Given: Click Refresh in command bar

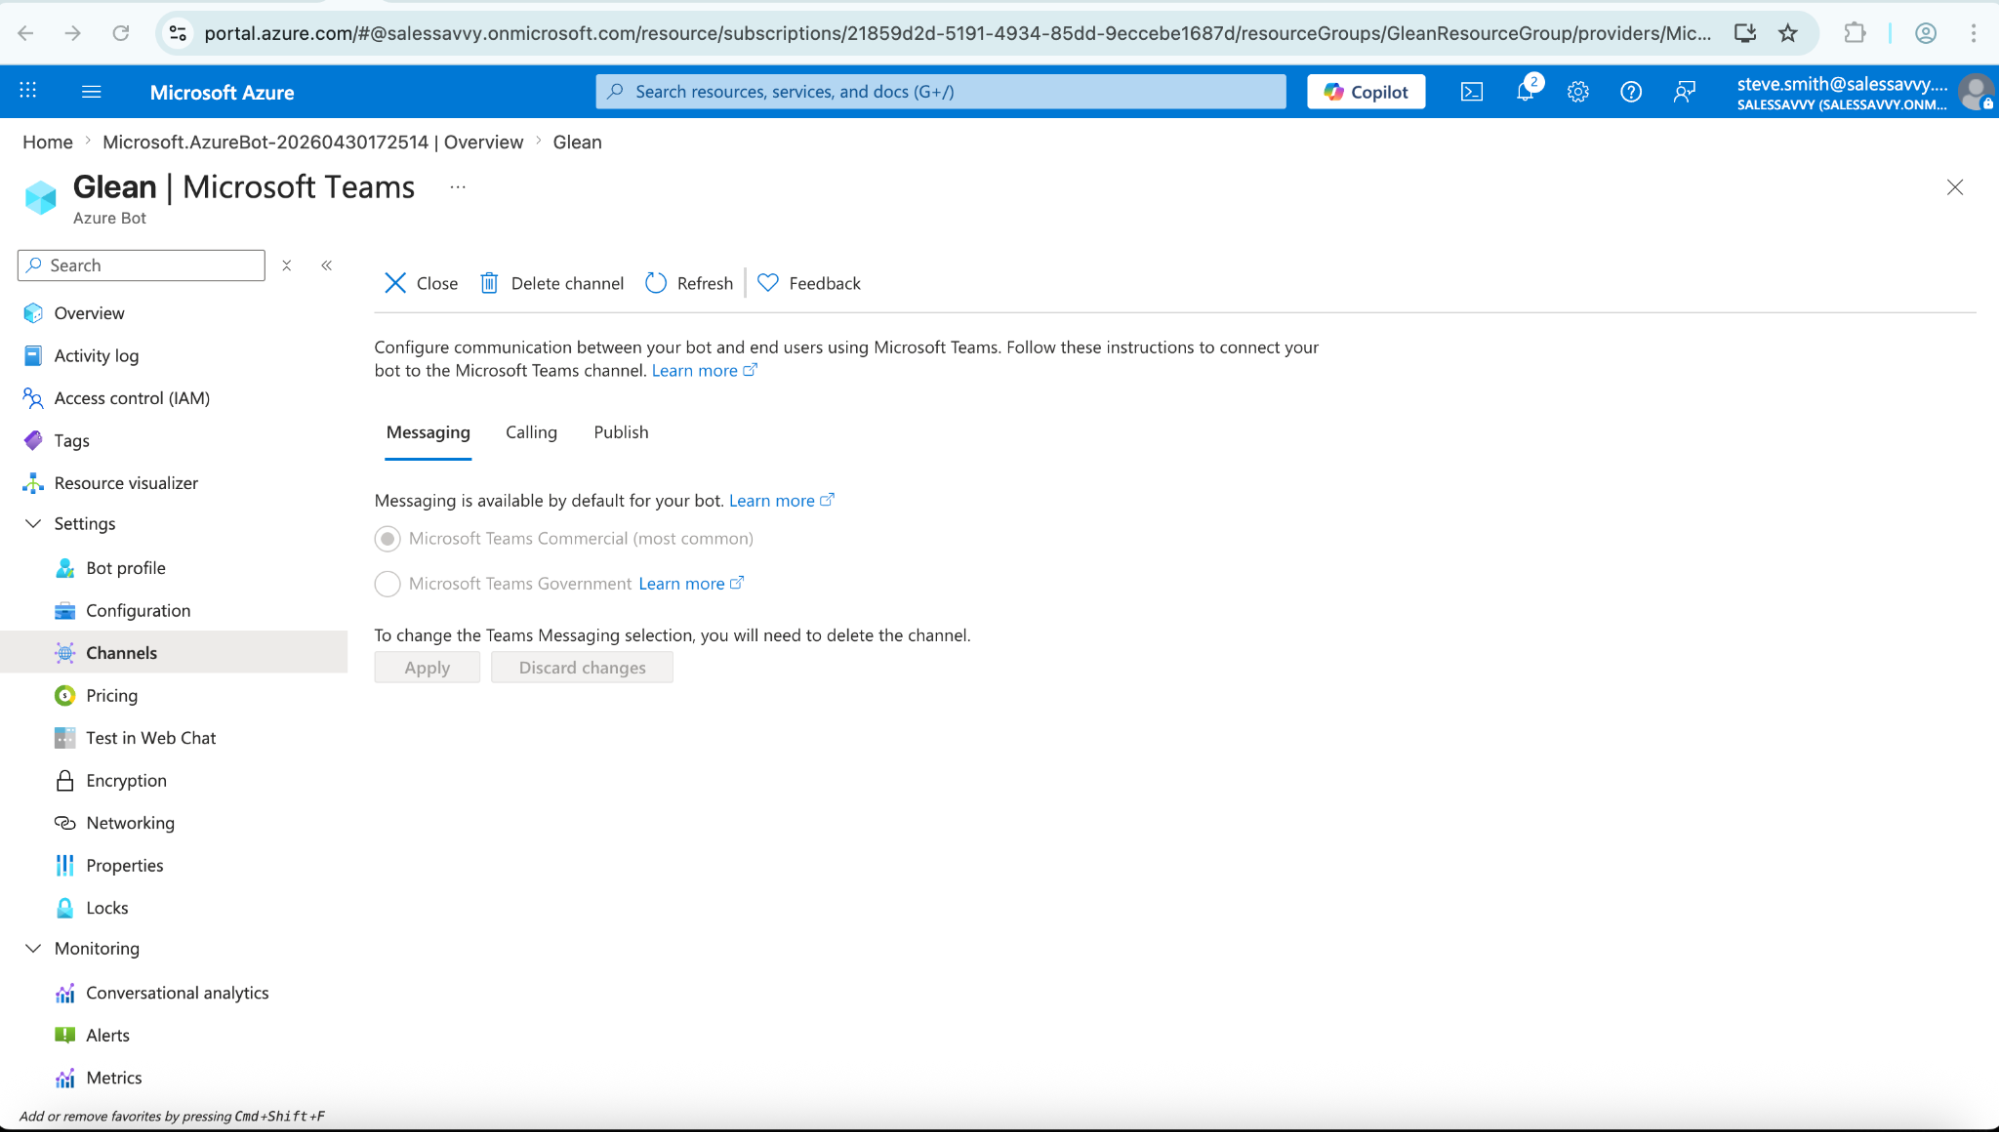Looking at the screenshot, I should pos(689,283).
